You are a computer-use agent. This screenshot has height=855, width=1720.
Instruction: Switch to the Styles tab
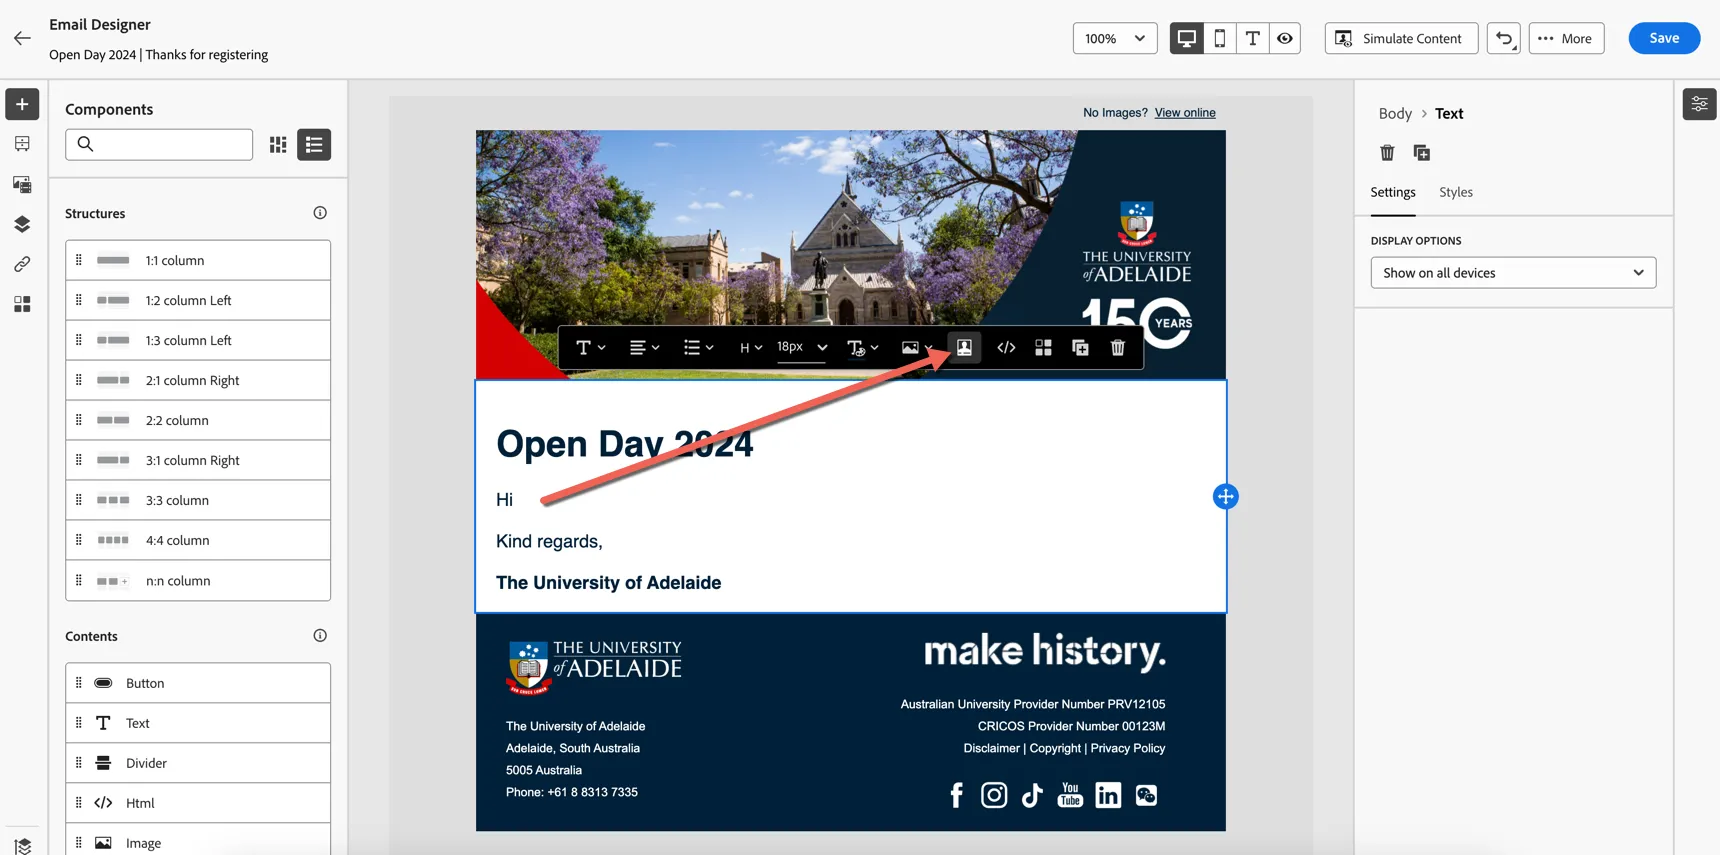1455,192
